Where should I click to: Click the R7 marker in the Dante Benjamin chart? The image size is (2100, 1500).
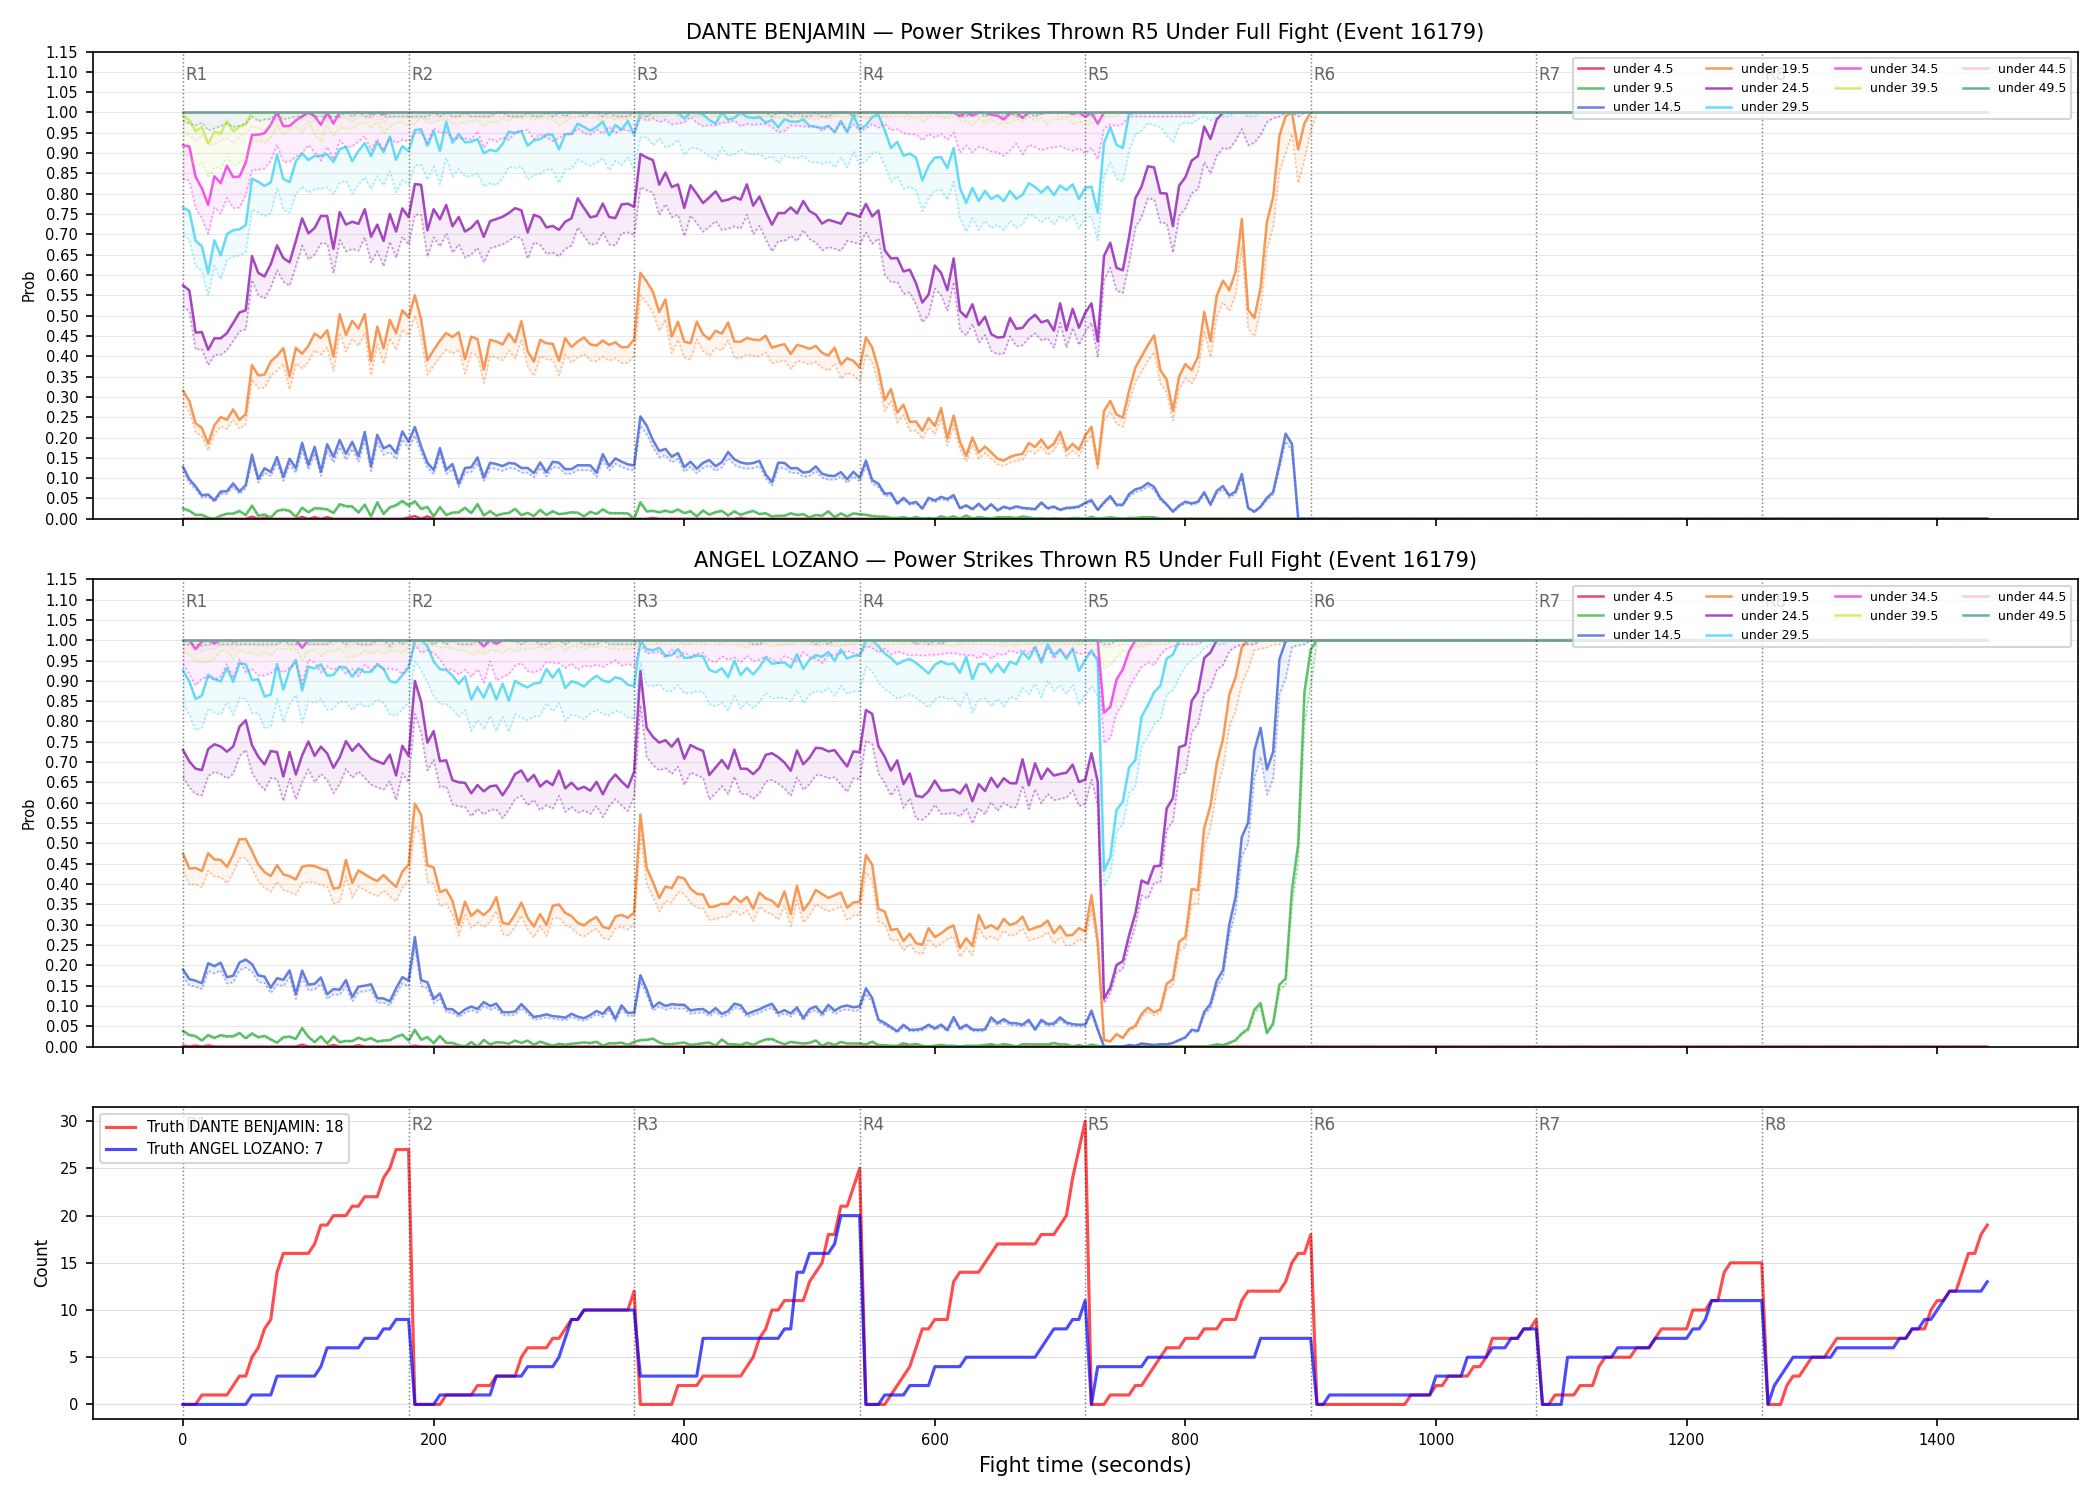1549,74
